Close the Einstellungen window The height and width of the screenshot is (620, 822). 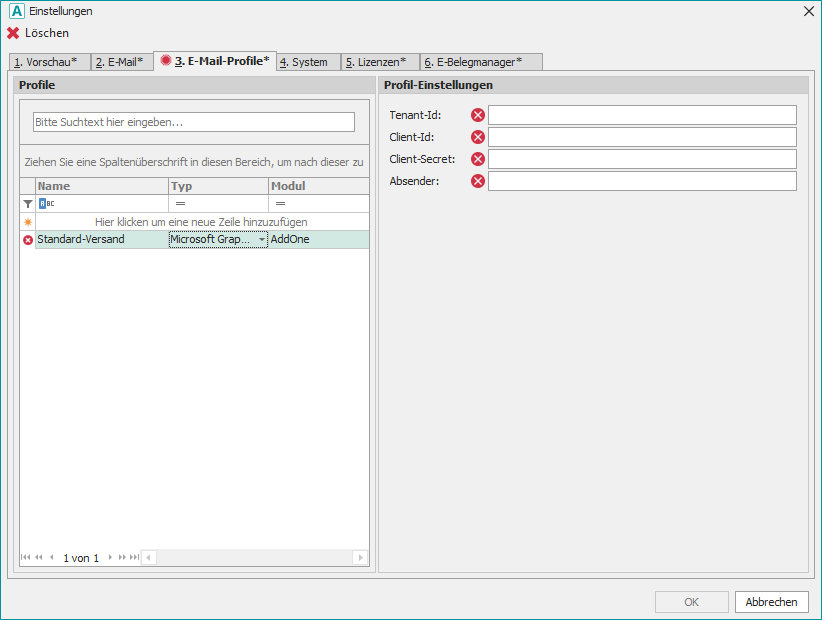coord(809,11)
